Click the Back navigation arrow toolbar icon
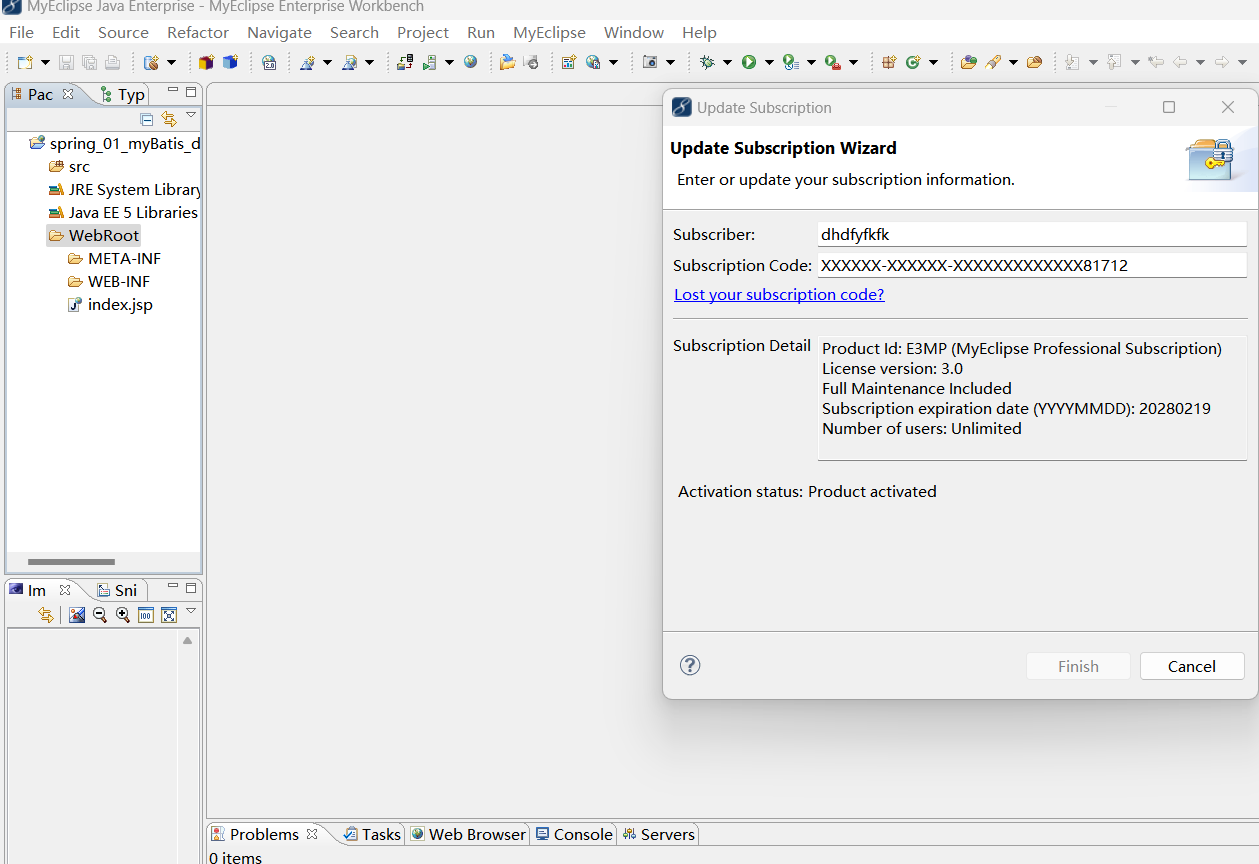Screen dimensions: 1259x864 (x=1180, y=62)
